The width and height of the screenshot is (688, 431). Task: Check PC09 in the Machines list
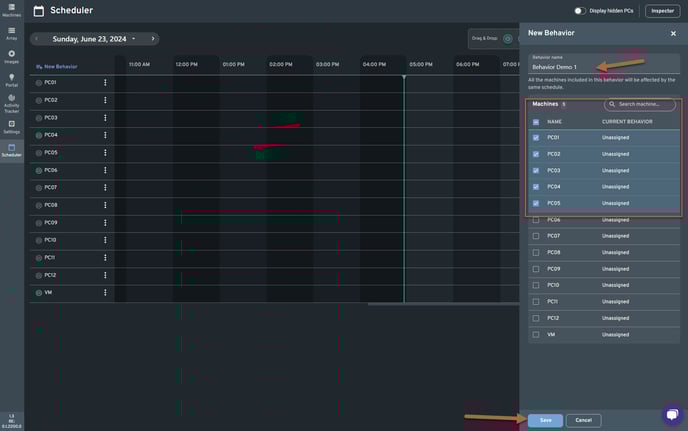pos(536,269)
